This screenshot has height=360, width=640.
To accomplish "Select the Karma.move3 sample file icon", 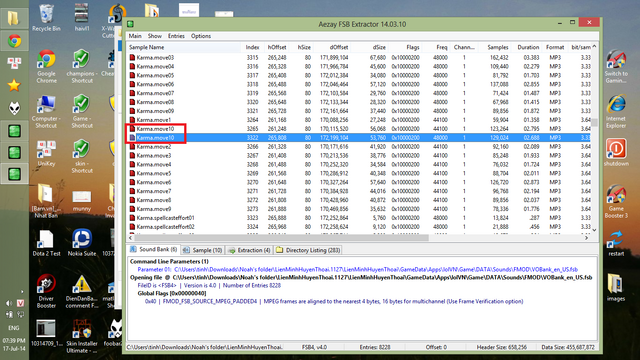I will tap(132, 156).
